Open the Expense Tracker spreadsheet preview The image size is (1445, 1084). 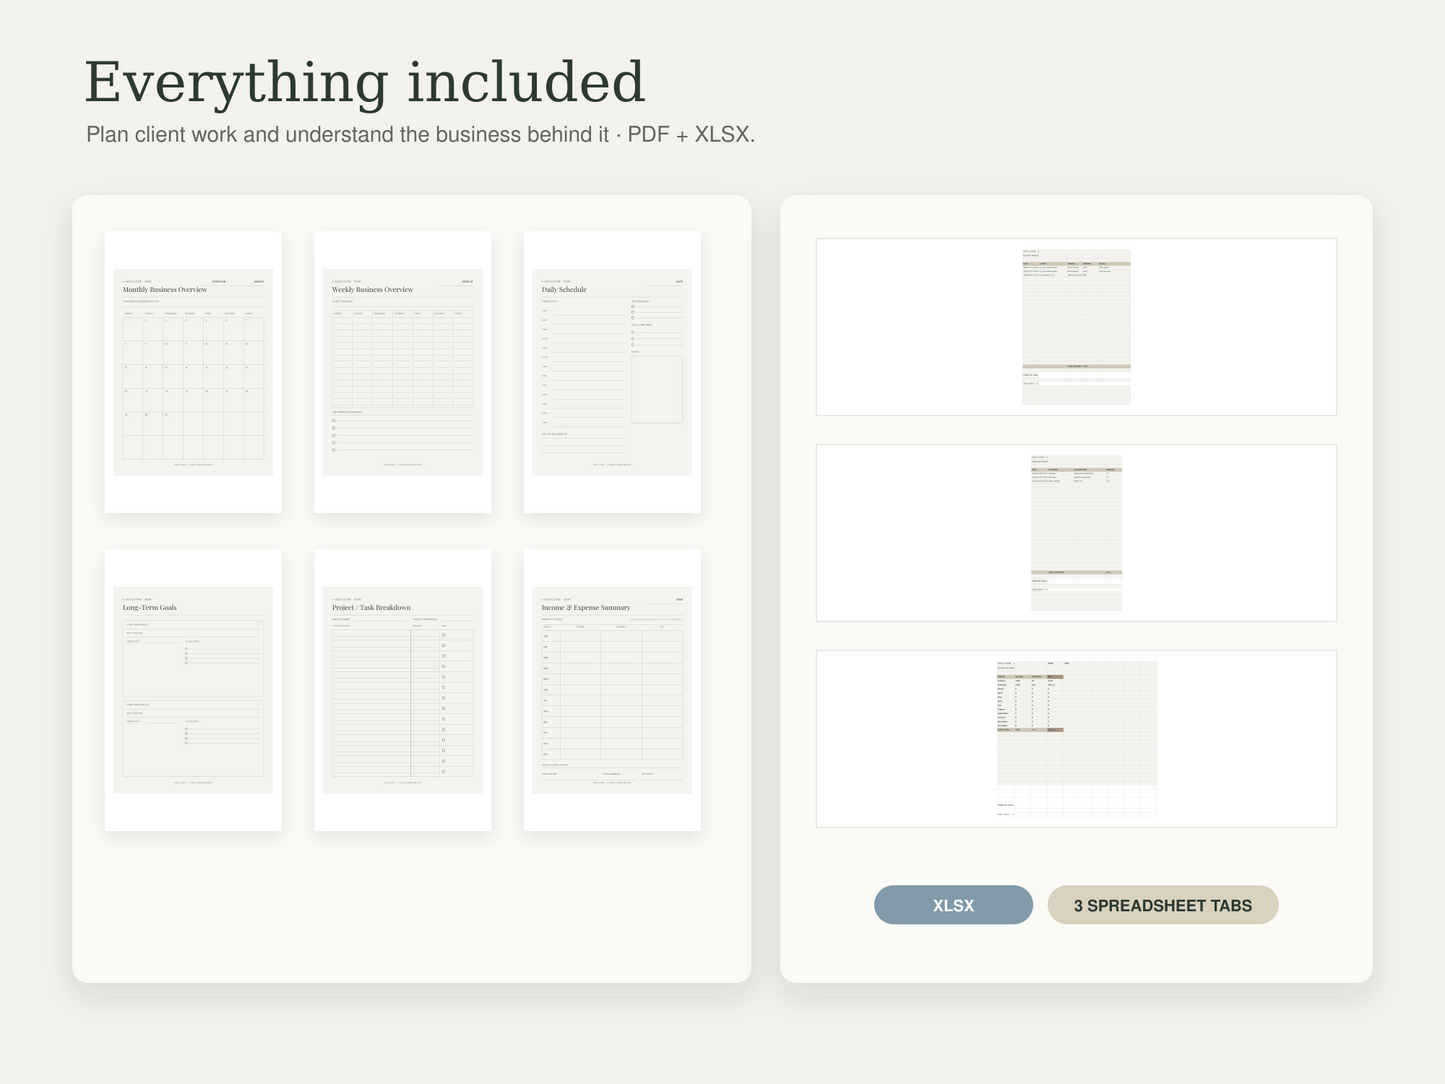pos(1076,533)
